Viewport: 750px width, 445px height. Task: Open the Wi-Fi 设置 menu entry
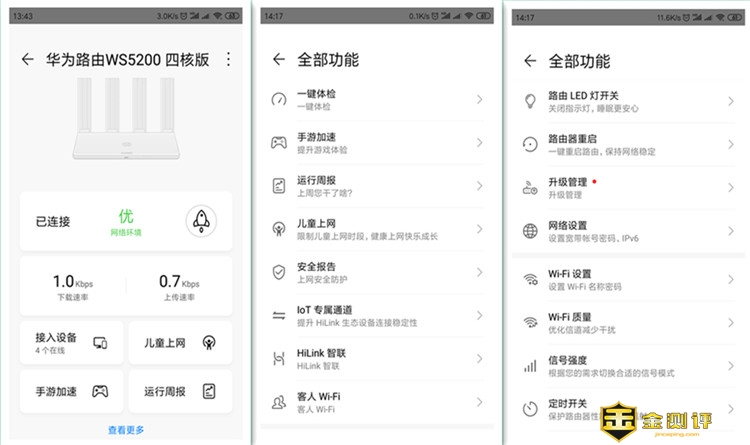tap(620, 279)
